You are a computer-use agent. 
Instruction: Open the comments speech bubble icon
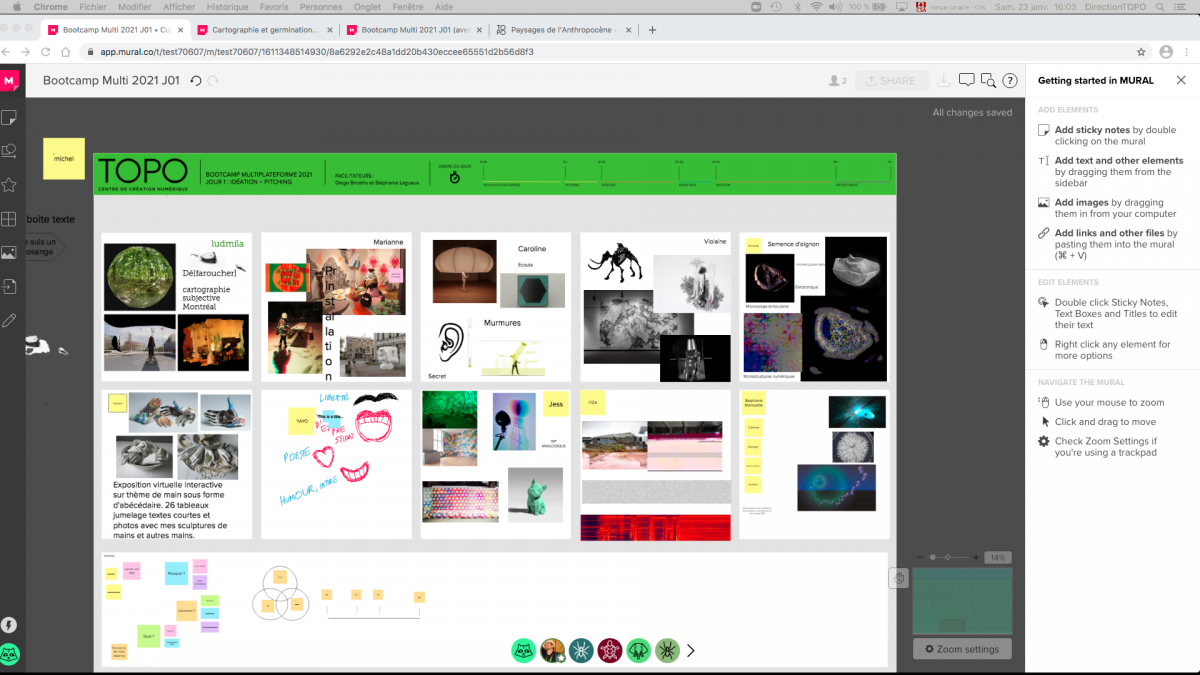966,81
